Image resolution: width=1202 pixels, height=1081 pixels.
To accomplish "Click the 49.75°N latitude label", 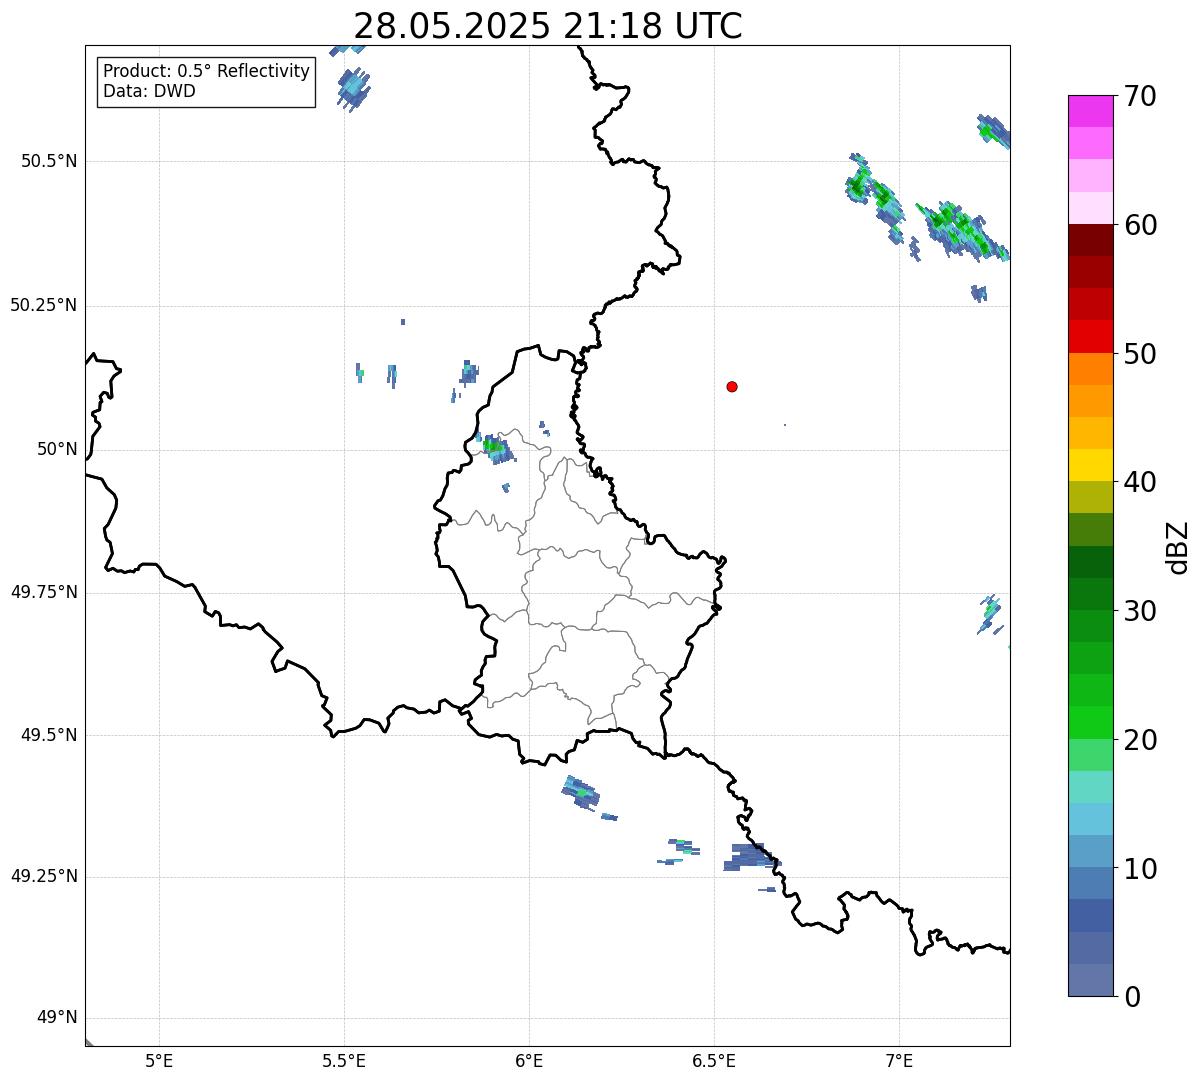I will (x=44, y=592).
